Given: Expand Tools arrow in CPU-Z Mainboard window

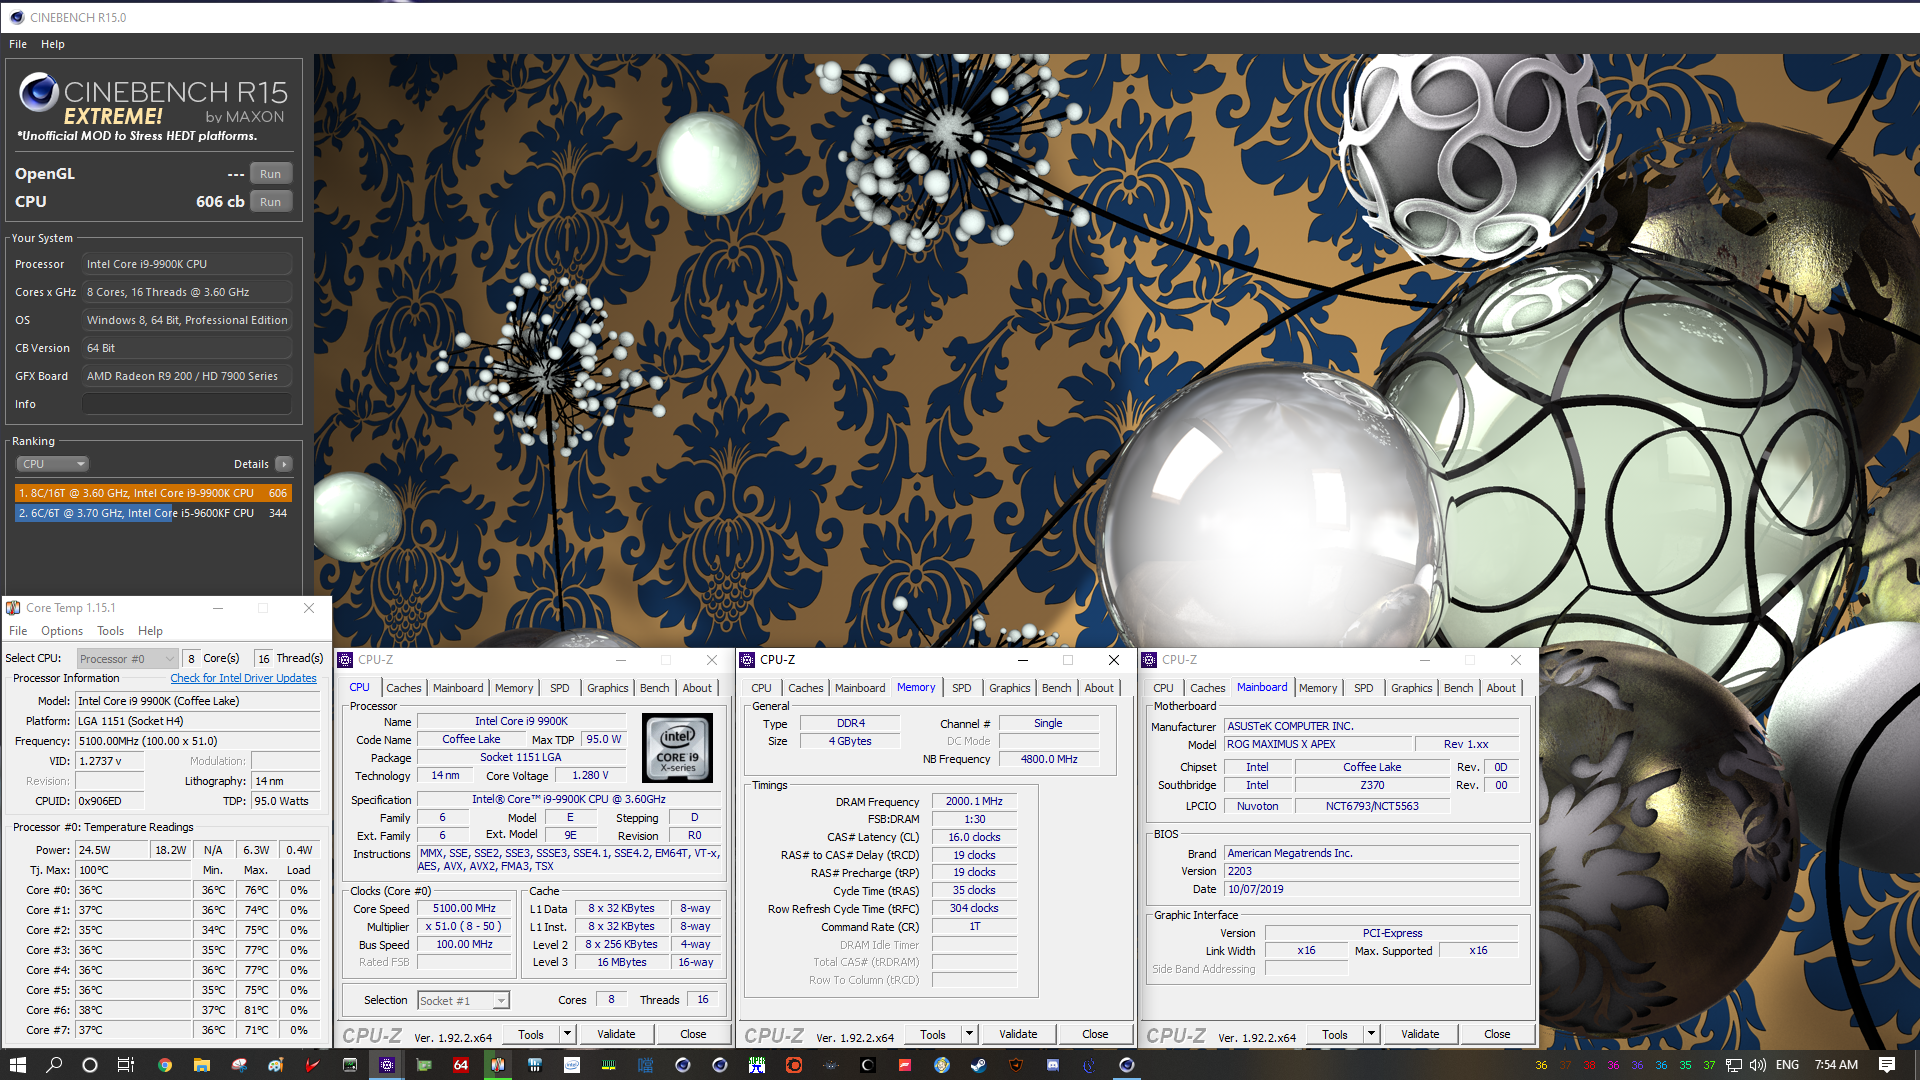Looking at the screenshot, I should pyautogui.click(x=1371, y=1034).
